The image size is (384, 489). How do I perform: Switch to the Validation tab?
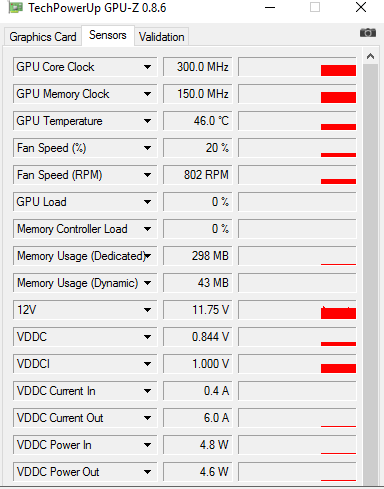point(162,37)
